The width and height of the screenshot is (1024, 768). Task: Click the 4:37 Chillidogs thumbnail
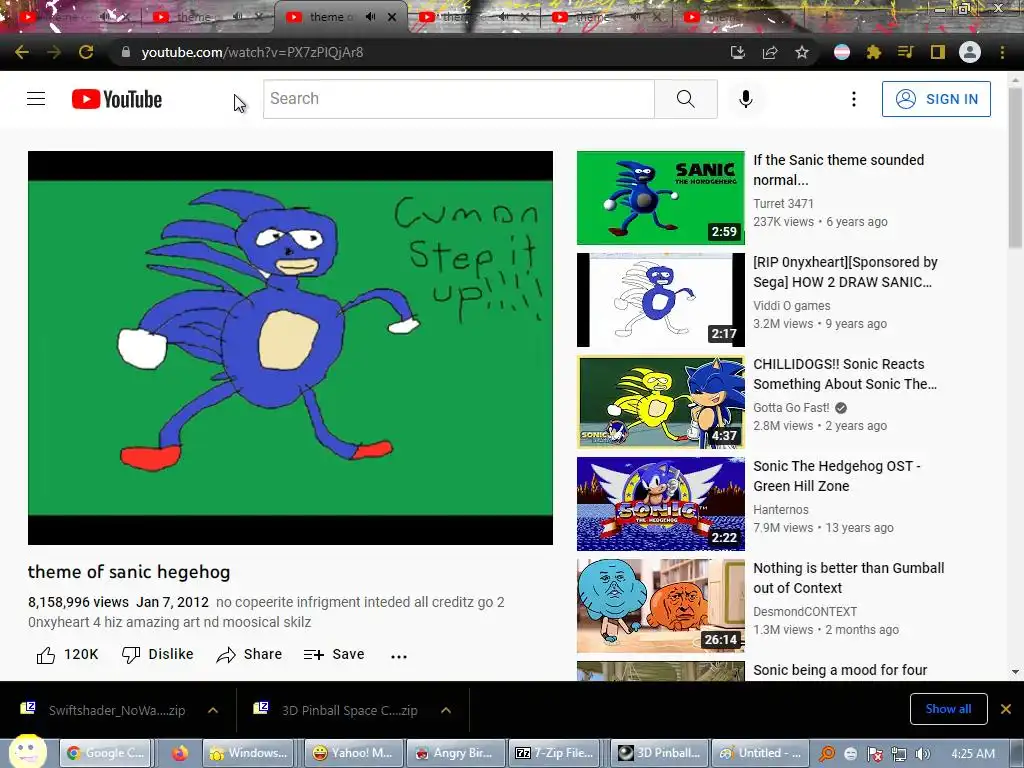[x=660, y=402]
